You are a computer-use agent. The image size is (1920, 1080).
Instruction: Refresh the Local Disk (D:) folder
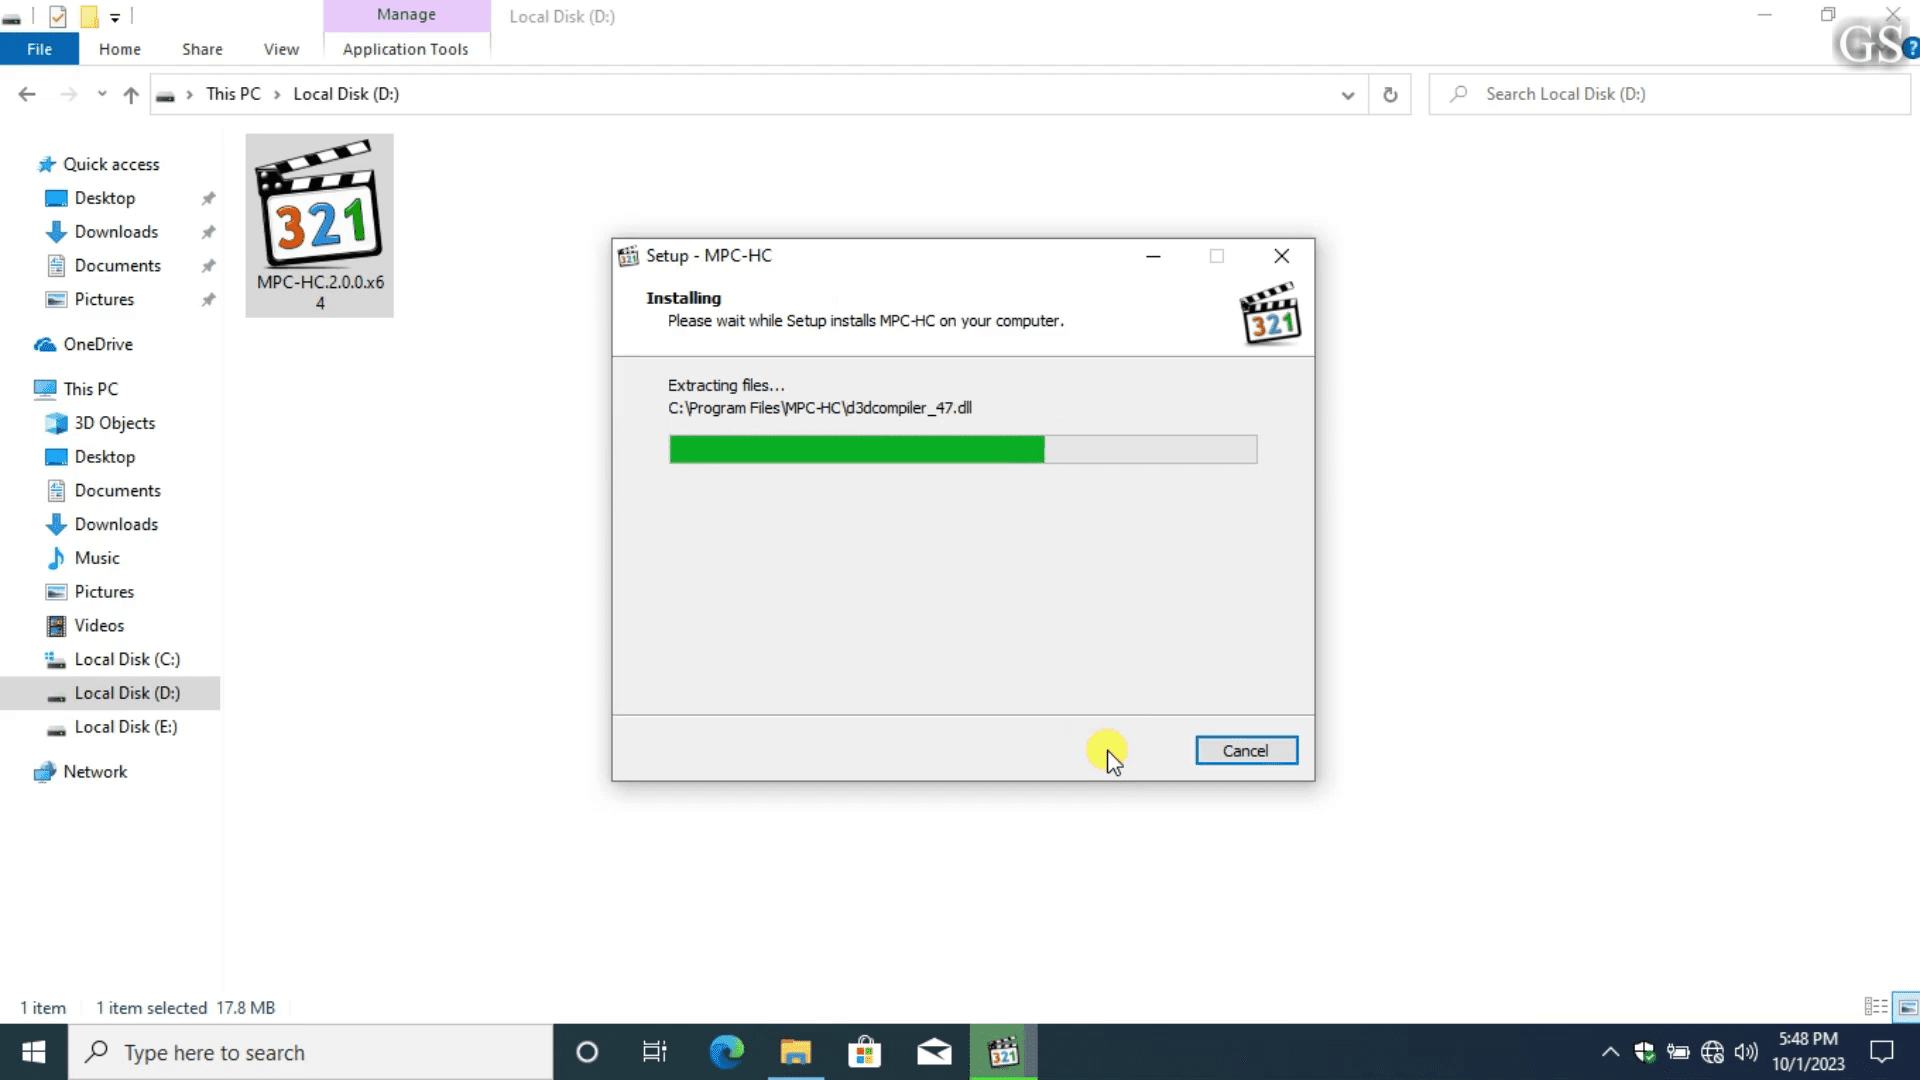(1390, 95)
